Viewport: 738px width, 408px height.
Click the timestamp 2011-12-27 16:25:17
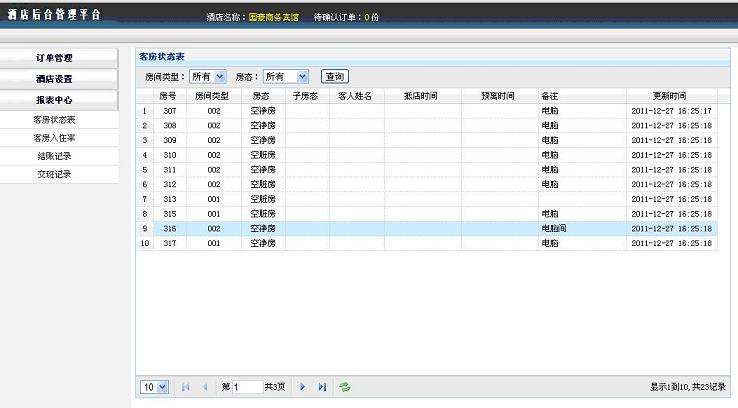671,111
